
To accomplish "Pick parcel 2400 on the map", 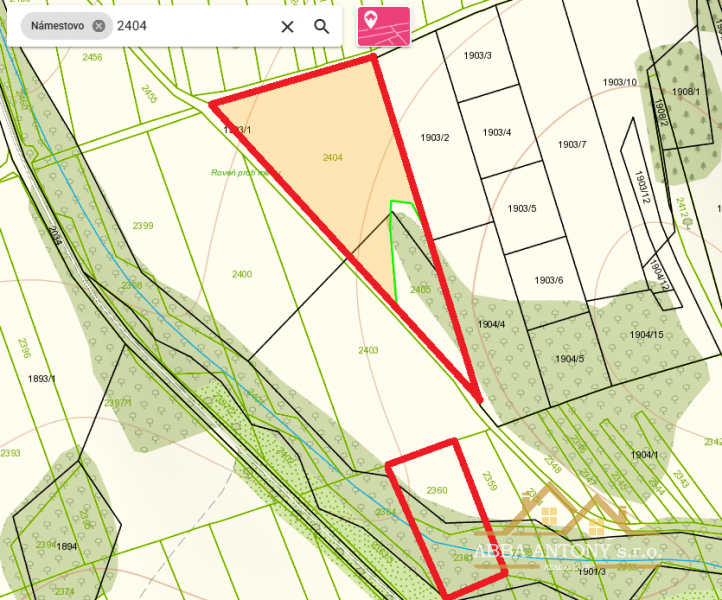I will pos(242,274).
